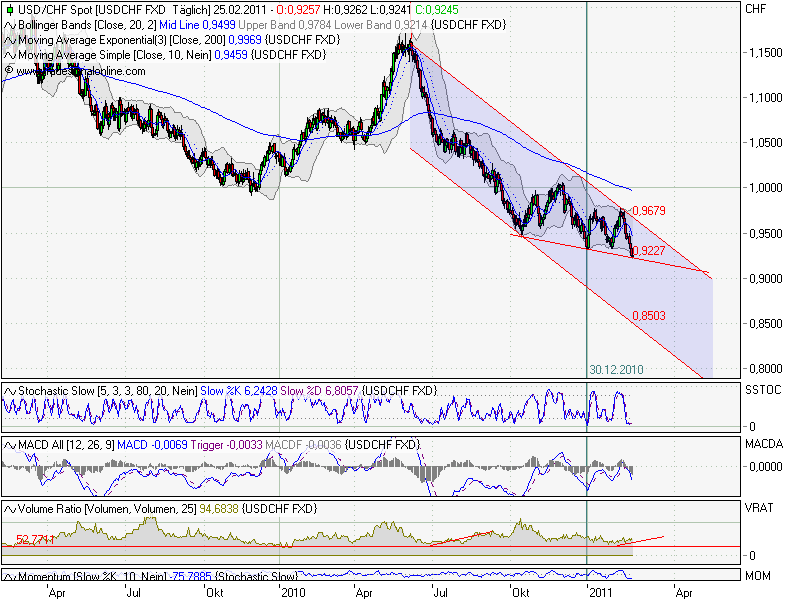Select the Bollinger Bands wave icon
The width and height of the screenshot is (800, 600).
click(x=9, y=24)
